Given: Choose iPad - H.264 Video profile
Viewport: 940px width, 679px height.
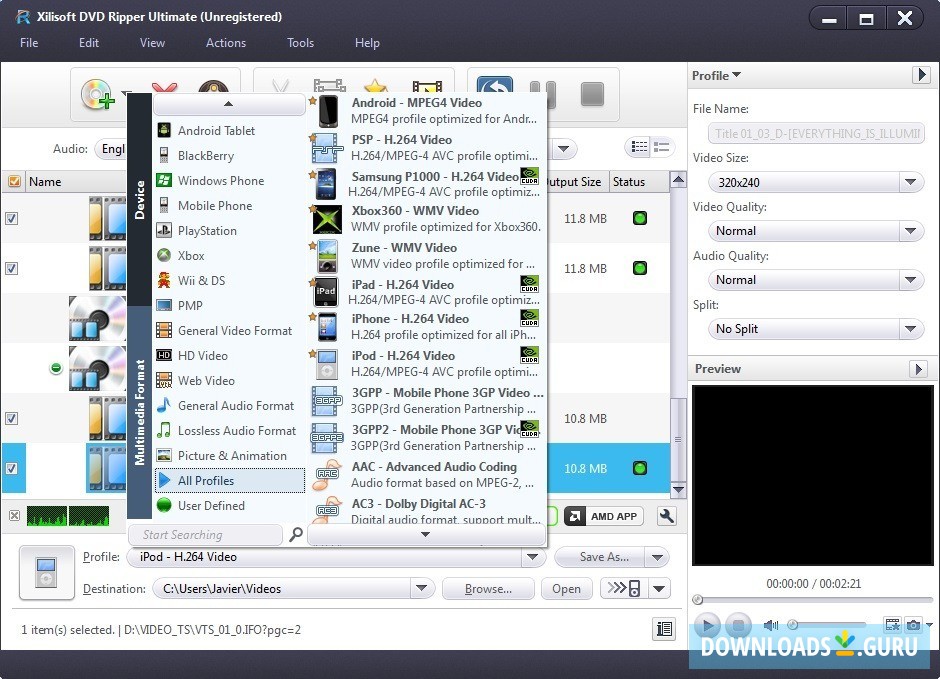Looking at the screenshot, I should tap(427, 292).
